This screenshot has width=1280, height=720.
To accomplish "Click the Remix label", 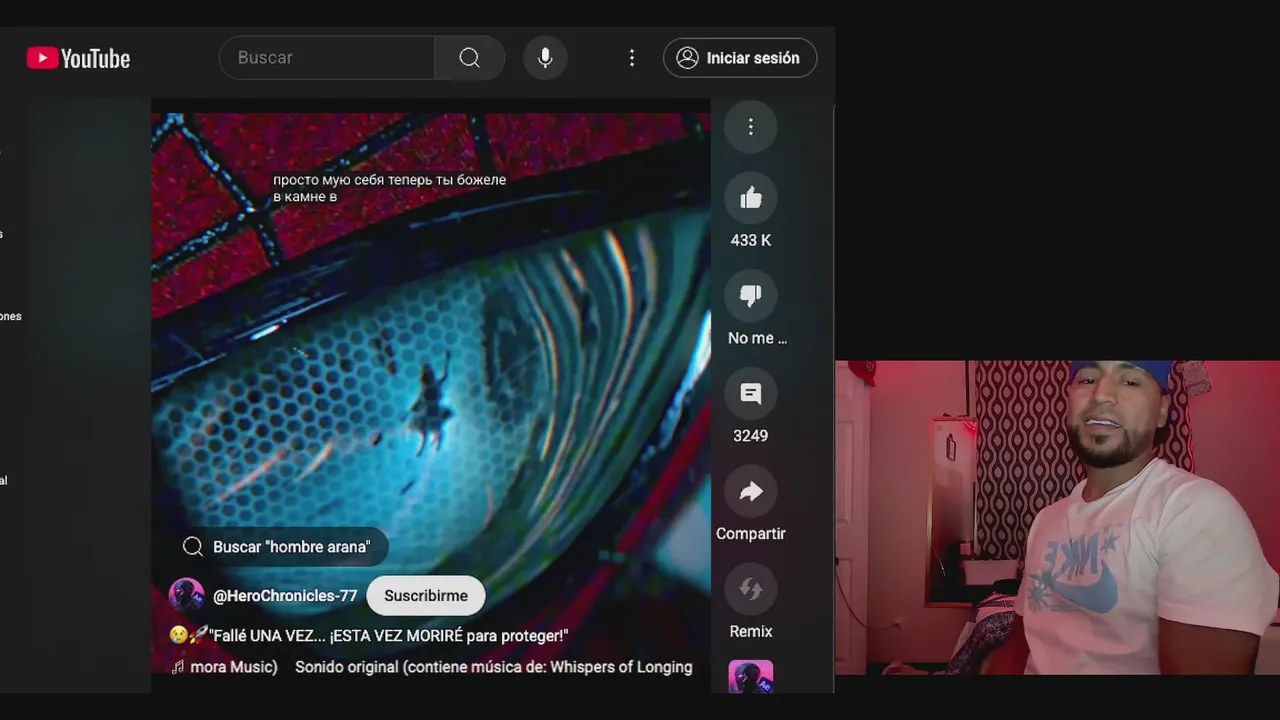I will click(x=751, y=631).
